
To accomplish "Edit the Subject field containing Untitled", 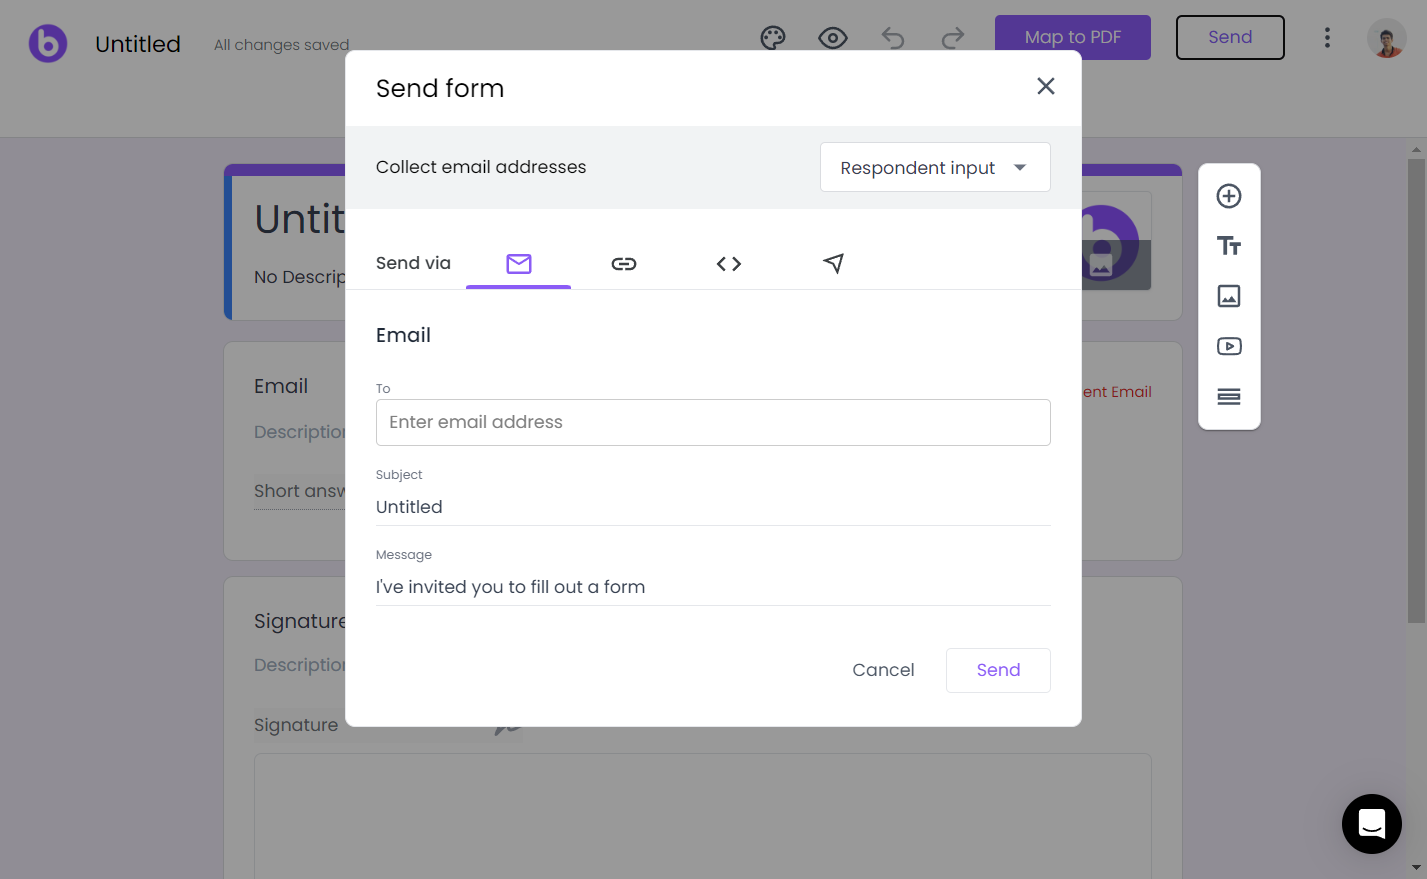I will (x=713, y=507).
